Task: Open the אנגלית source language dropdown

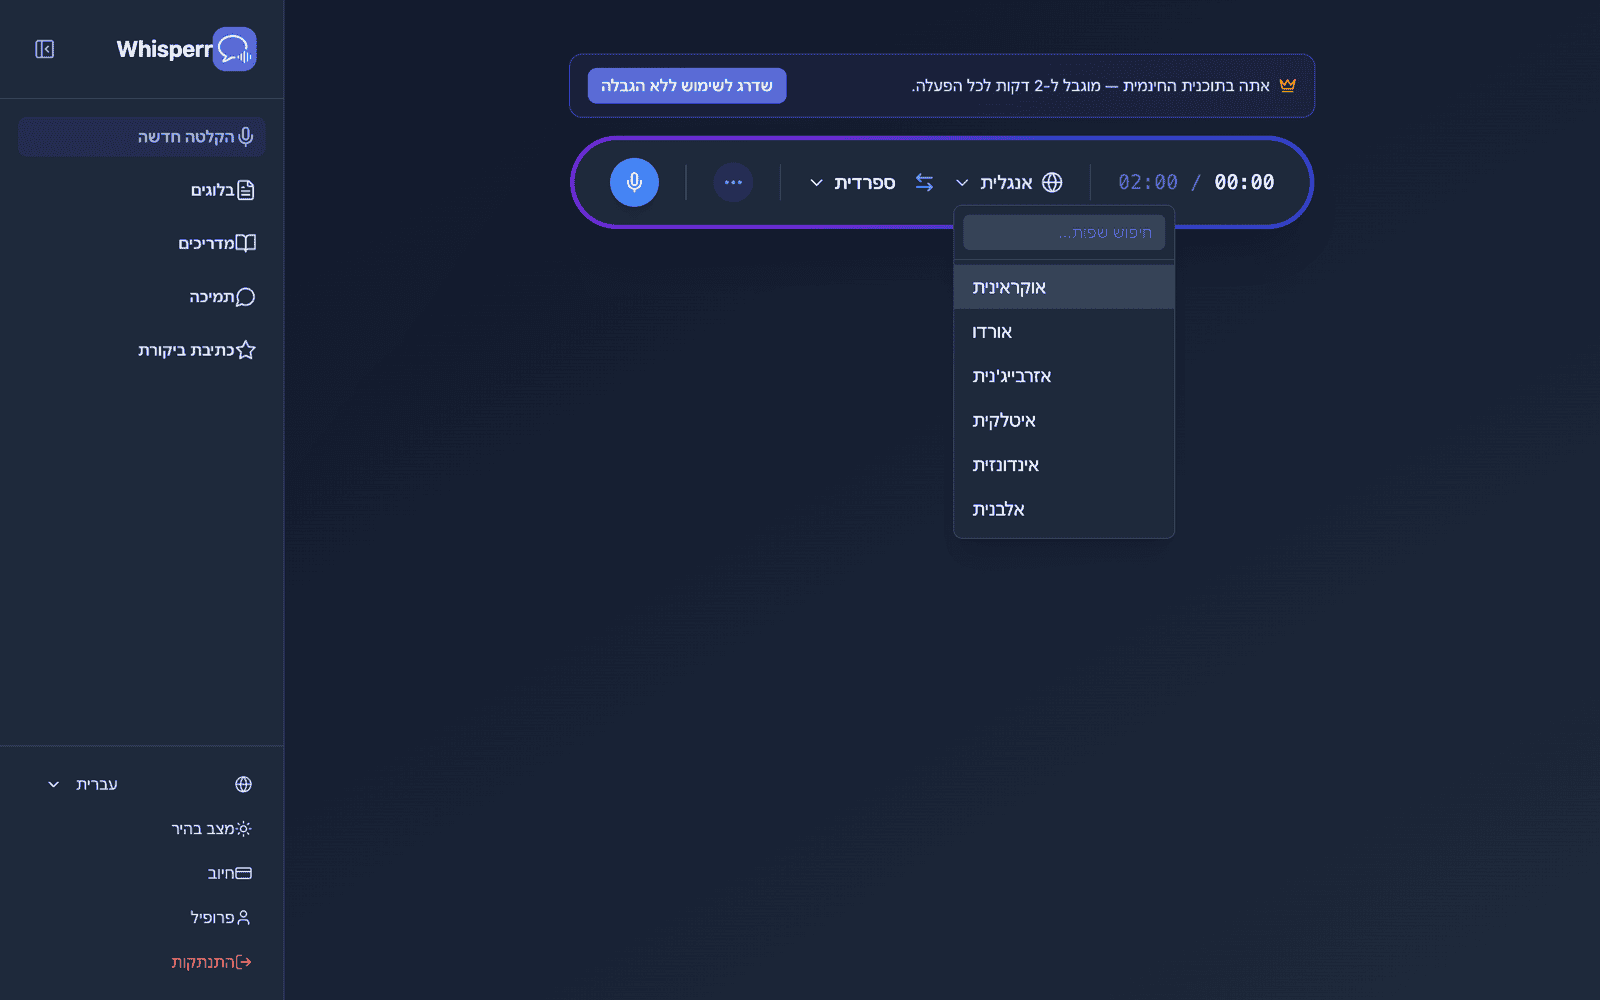Action: click(1009, 183)
